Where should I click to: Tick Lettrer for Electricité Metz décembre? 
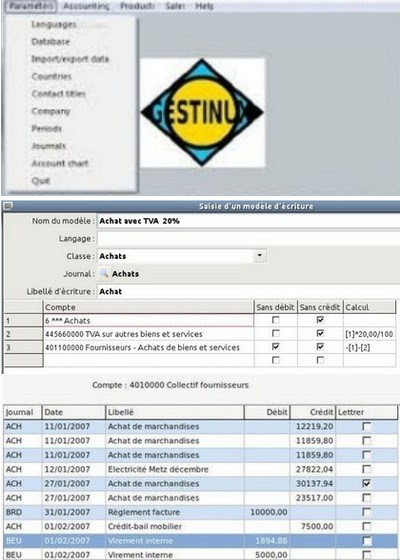tap(366, 469)
